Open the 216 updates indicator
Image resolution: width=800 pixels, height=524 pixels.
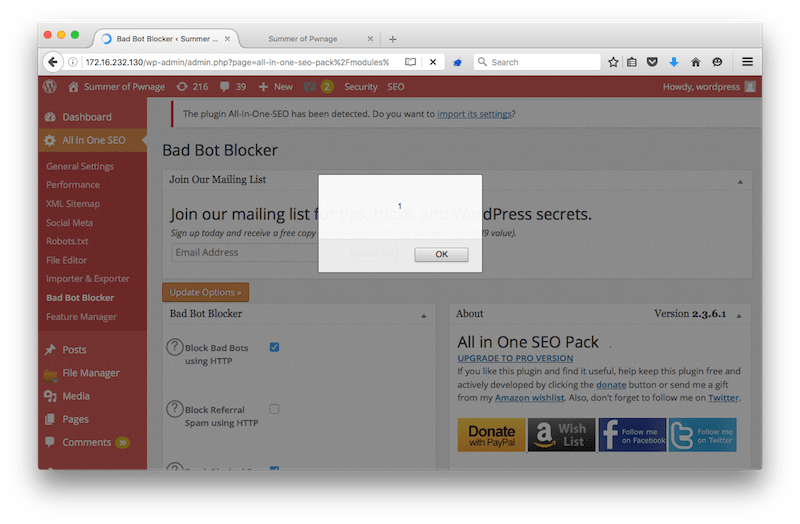(192, 87)
